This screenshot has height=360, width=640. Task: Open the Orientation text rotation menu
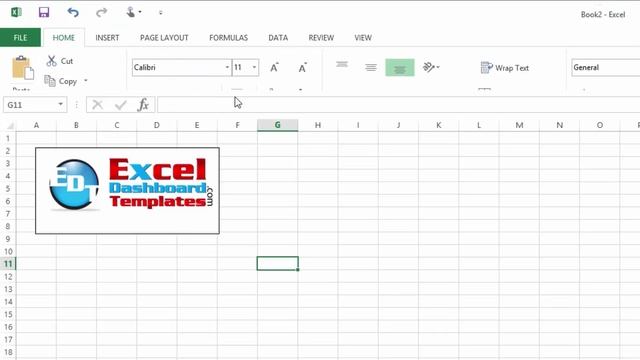coord(431,67)
